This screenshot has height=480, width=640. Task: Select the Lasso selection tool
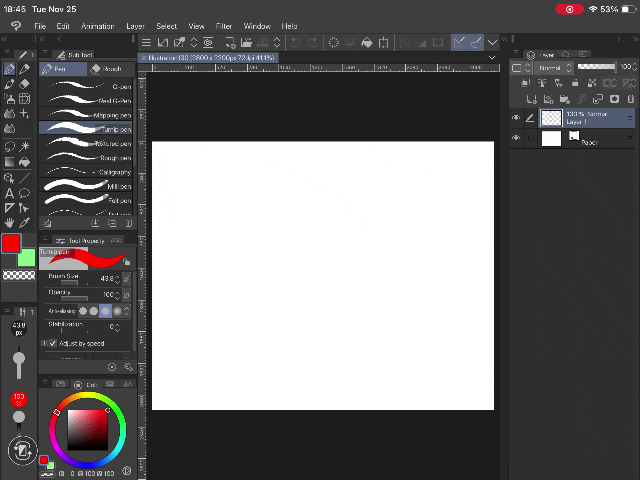click(9, 146)
